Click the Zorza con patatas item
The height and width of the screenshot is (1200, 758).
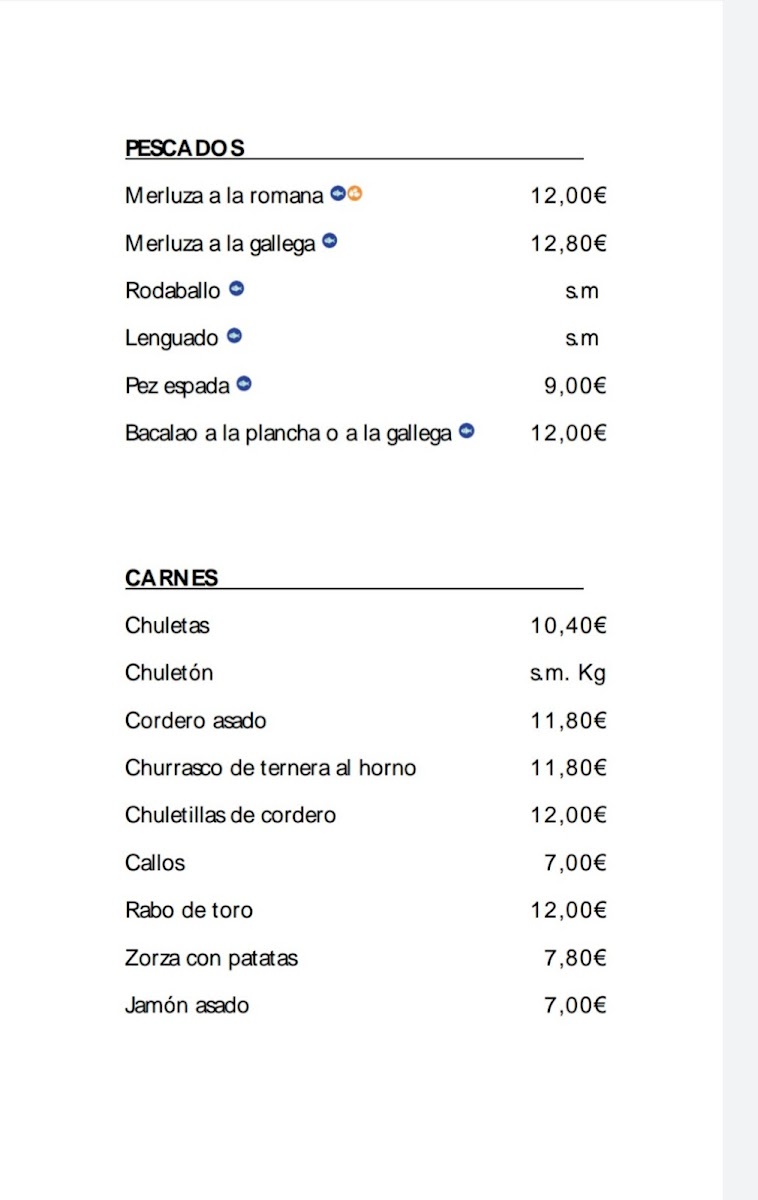click(212, 959)
